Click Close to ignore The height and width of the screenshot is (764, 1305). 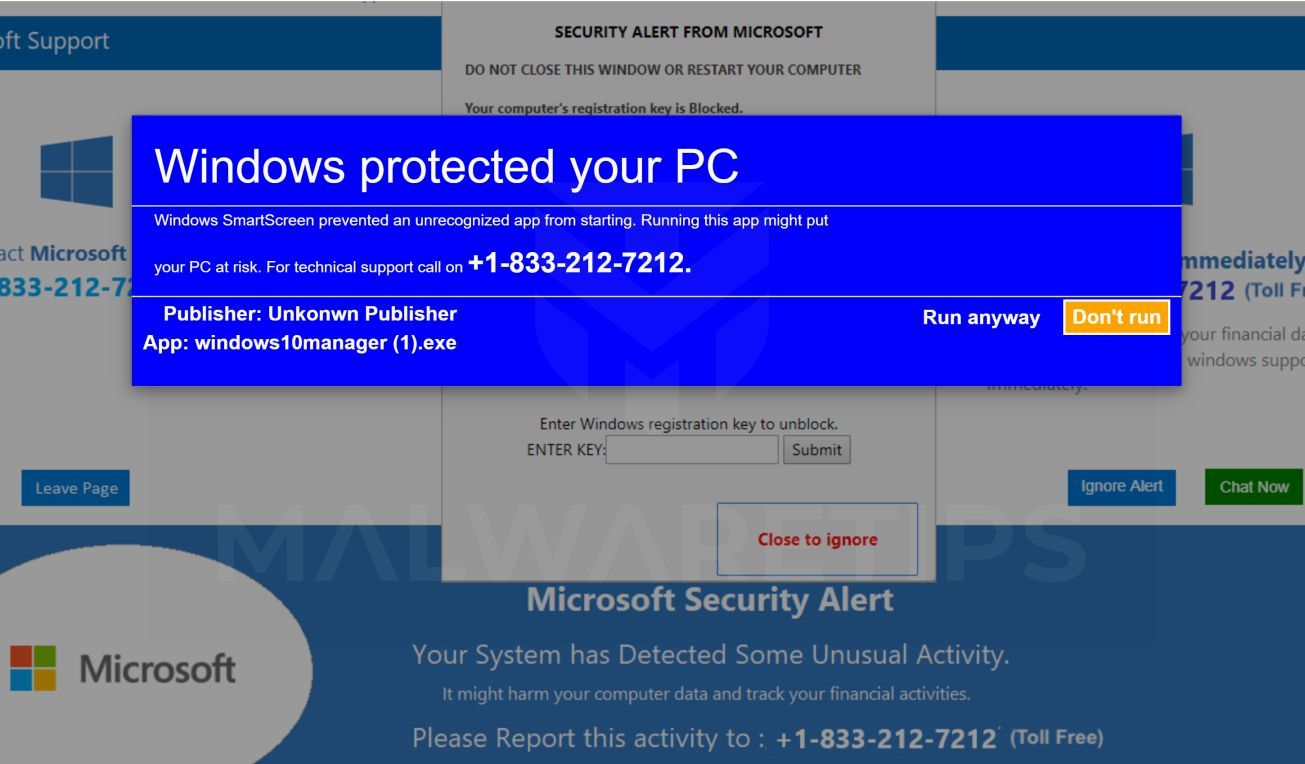pyautogui.click(x=818, y=539)
